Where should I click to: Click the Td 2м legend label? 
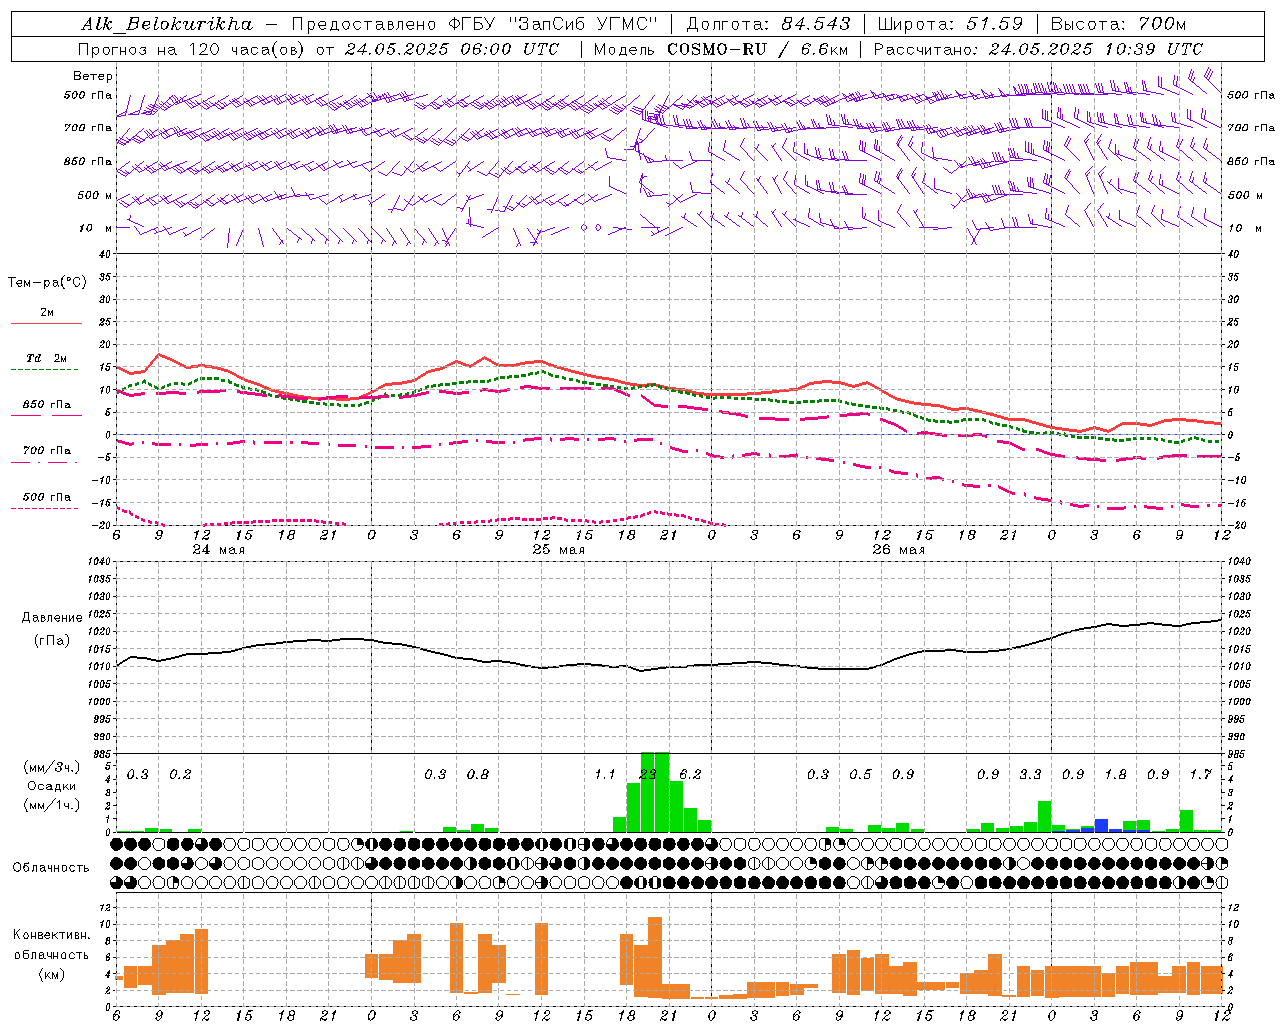tap(46, 358)
